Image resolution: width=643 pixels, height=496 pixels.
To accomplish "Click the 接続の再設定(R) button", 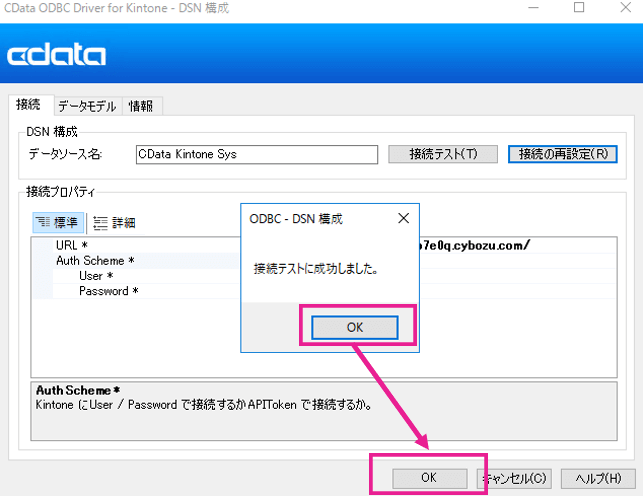I will click(563, 154).
